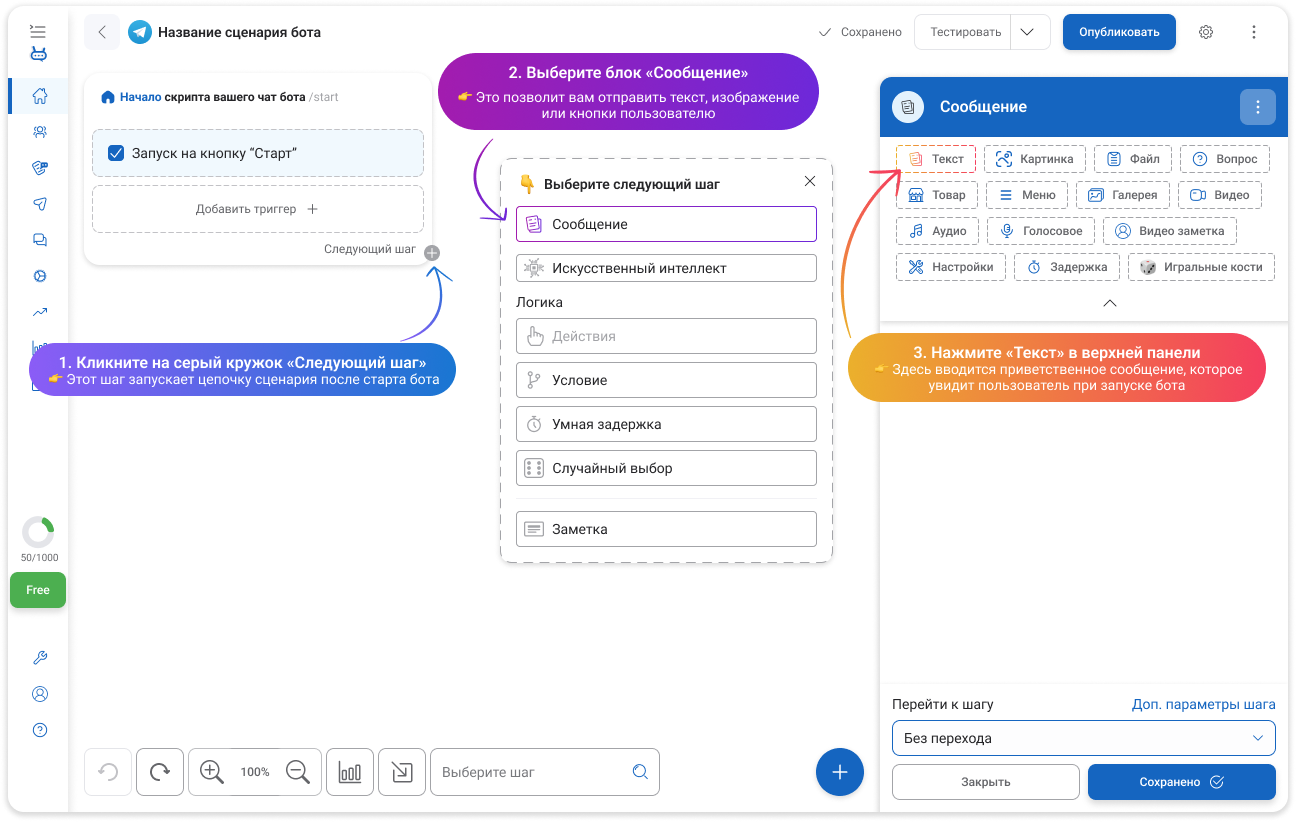Click the ticket/coupon icon in sidebar
Image resolution: width=1296 pixels, height=822 pixels.
(x=40, y=168)
